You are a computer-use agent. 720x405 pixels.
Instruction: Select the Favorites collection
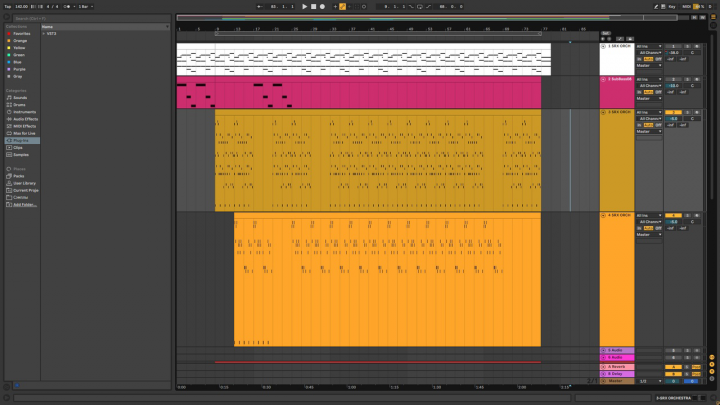click(x=22, y=34)
